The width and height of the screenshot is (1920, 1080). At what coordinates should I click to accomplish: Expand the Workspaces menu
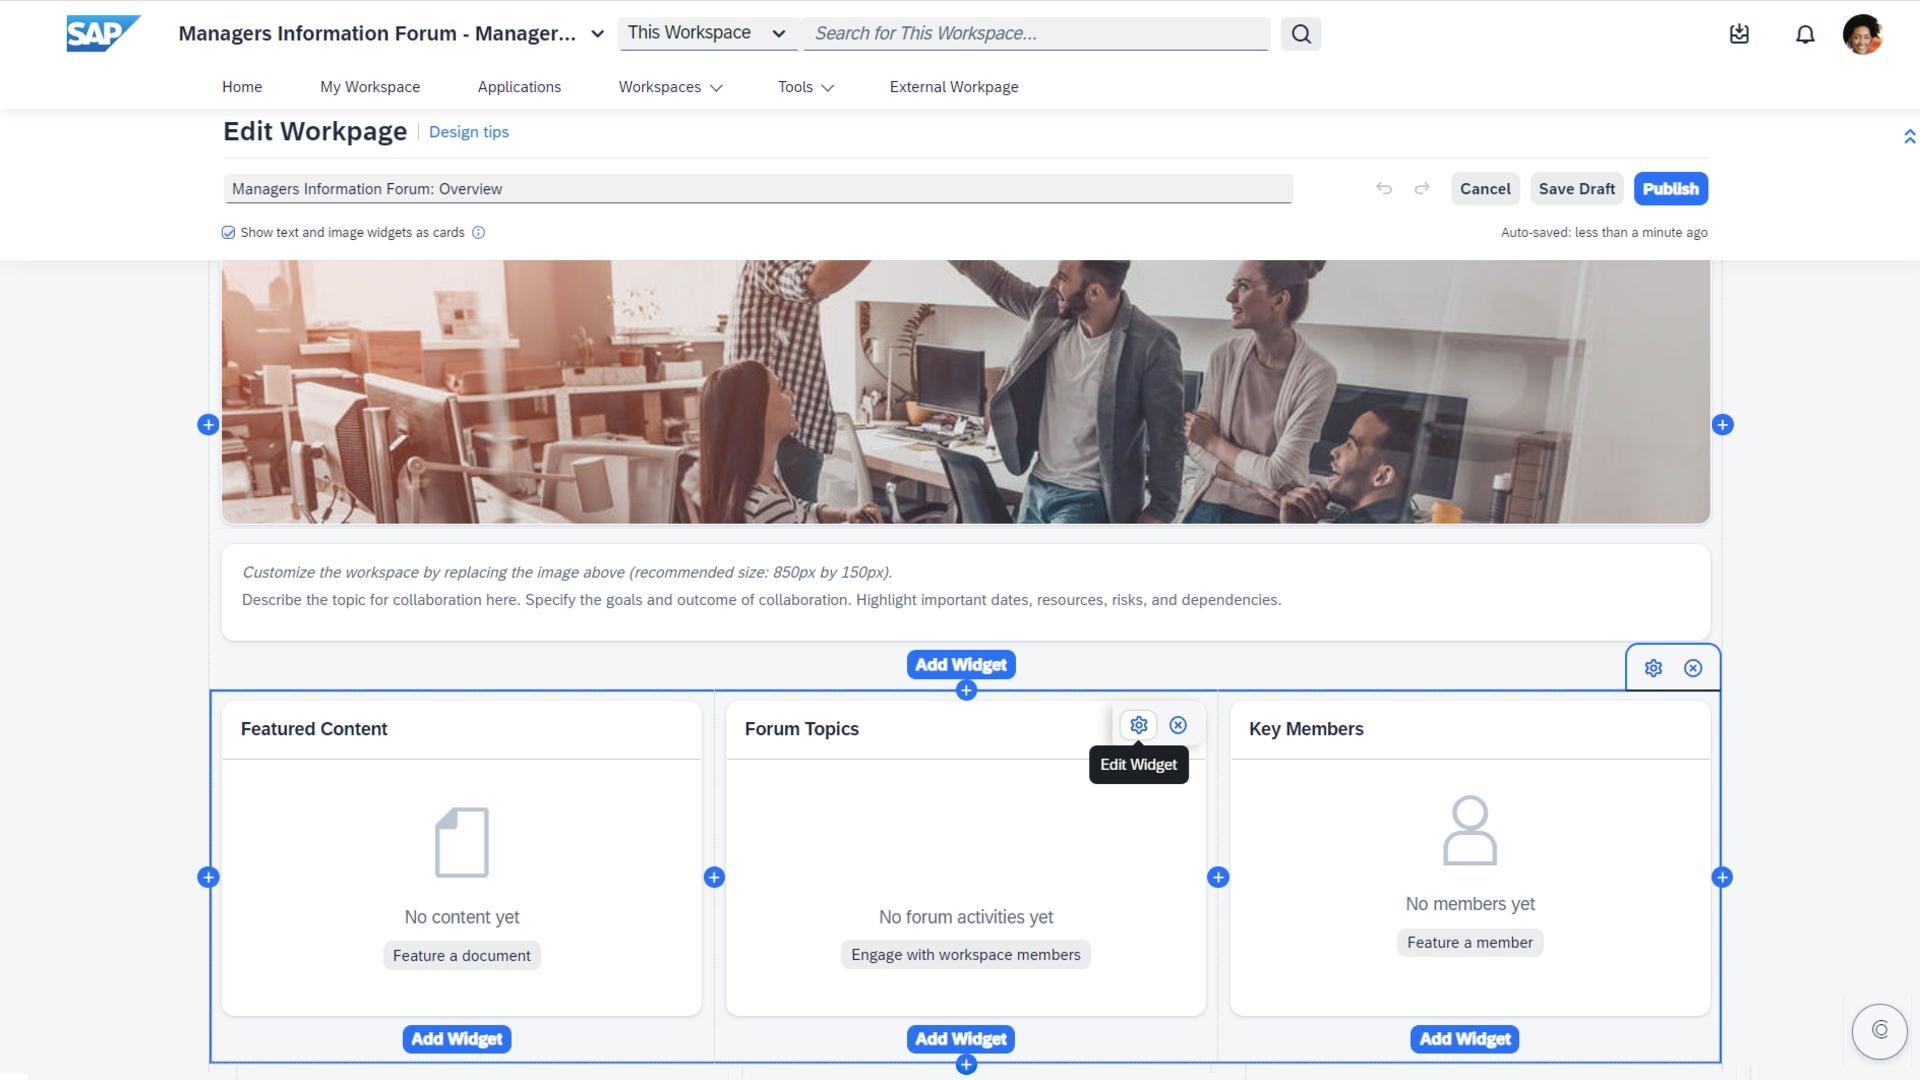tap(670, 87)
